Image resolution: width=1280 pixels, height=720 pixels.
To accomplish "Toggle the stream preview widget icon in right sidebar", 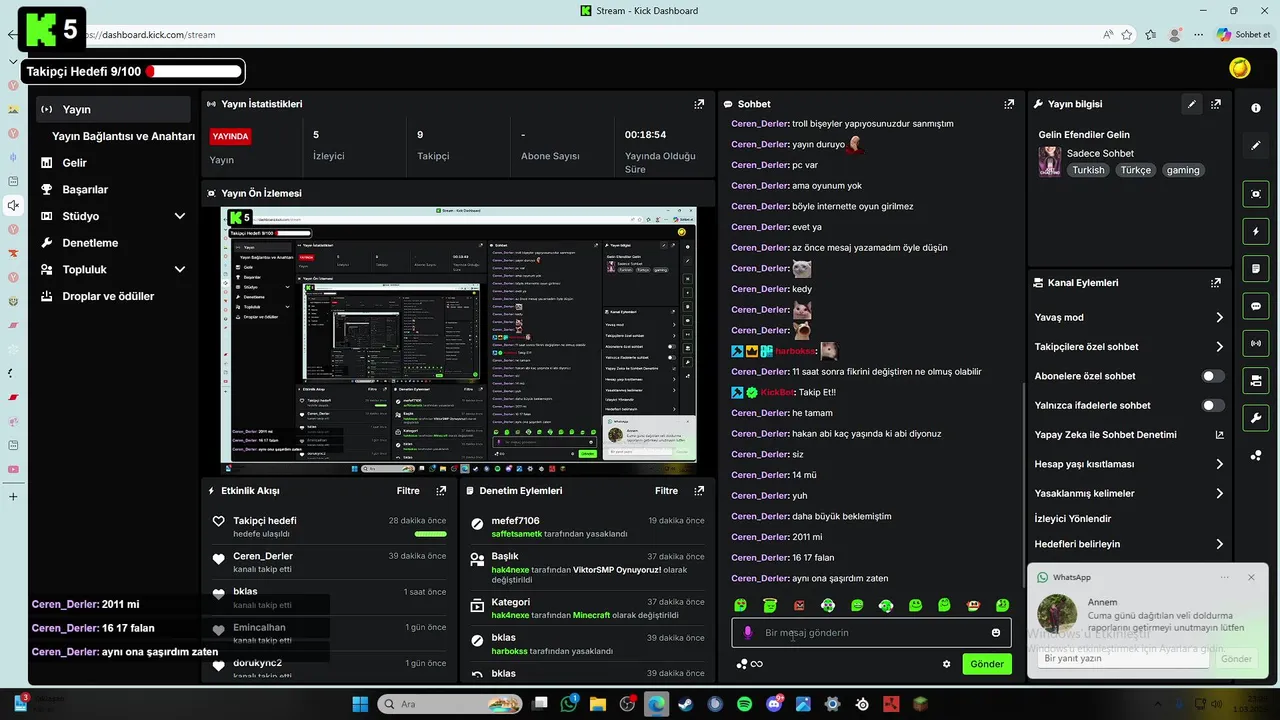I will 1256,194.
